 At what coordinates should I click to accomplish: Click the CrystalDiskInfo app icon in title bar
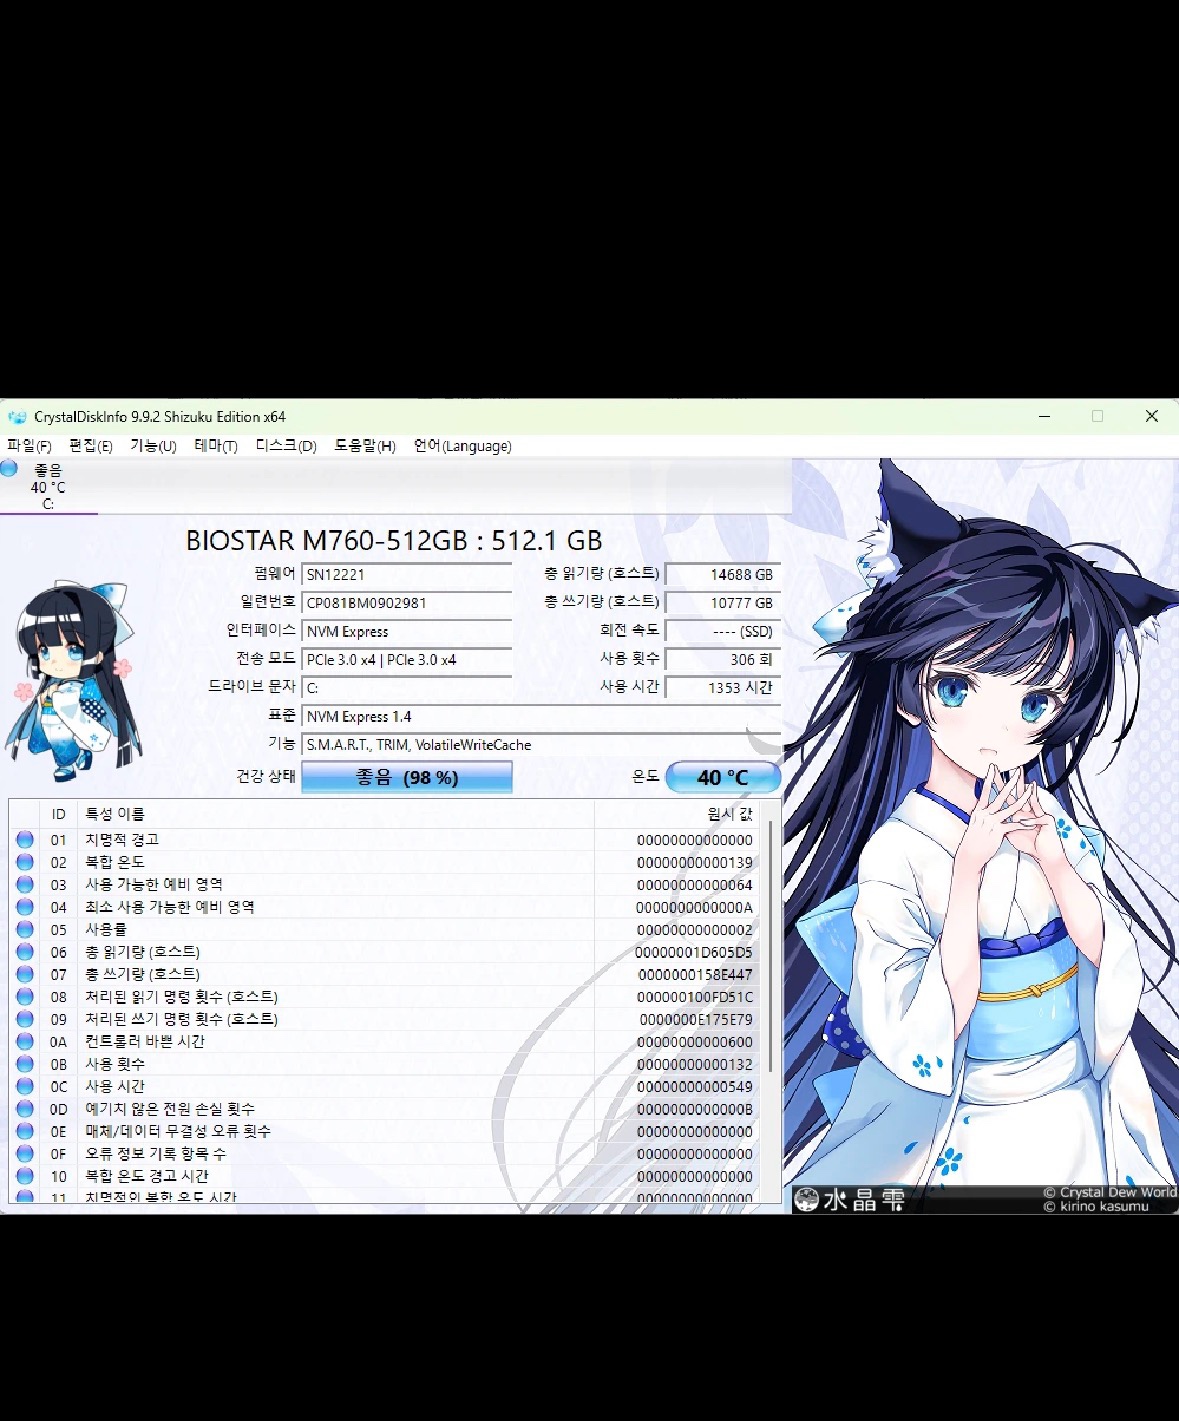tap(16, 417)
